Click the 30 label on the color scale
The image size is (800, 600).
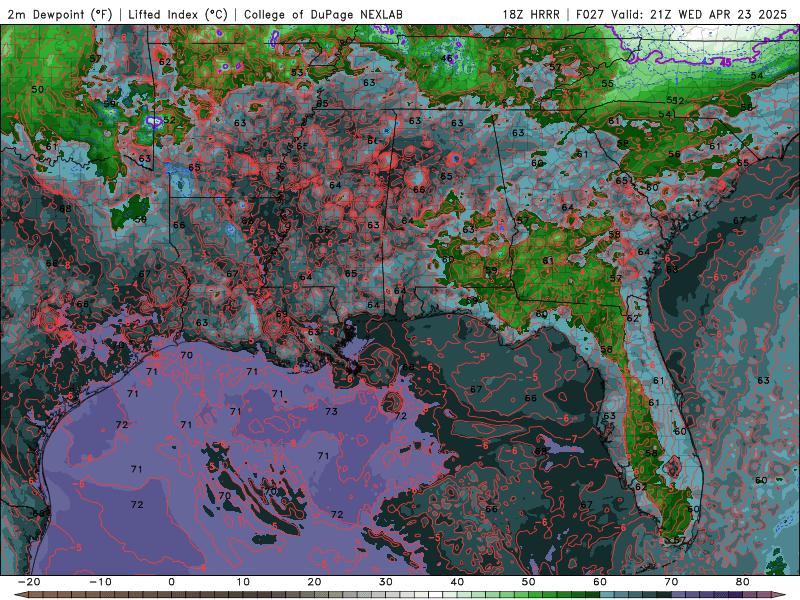click(x=386, y=582)
